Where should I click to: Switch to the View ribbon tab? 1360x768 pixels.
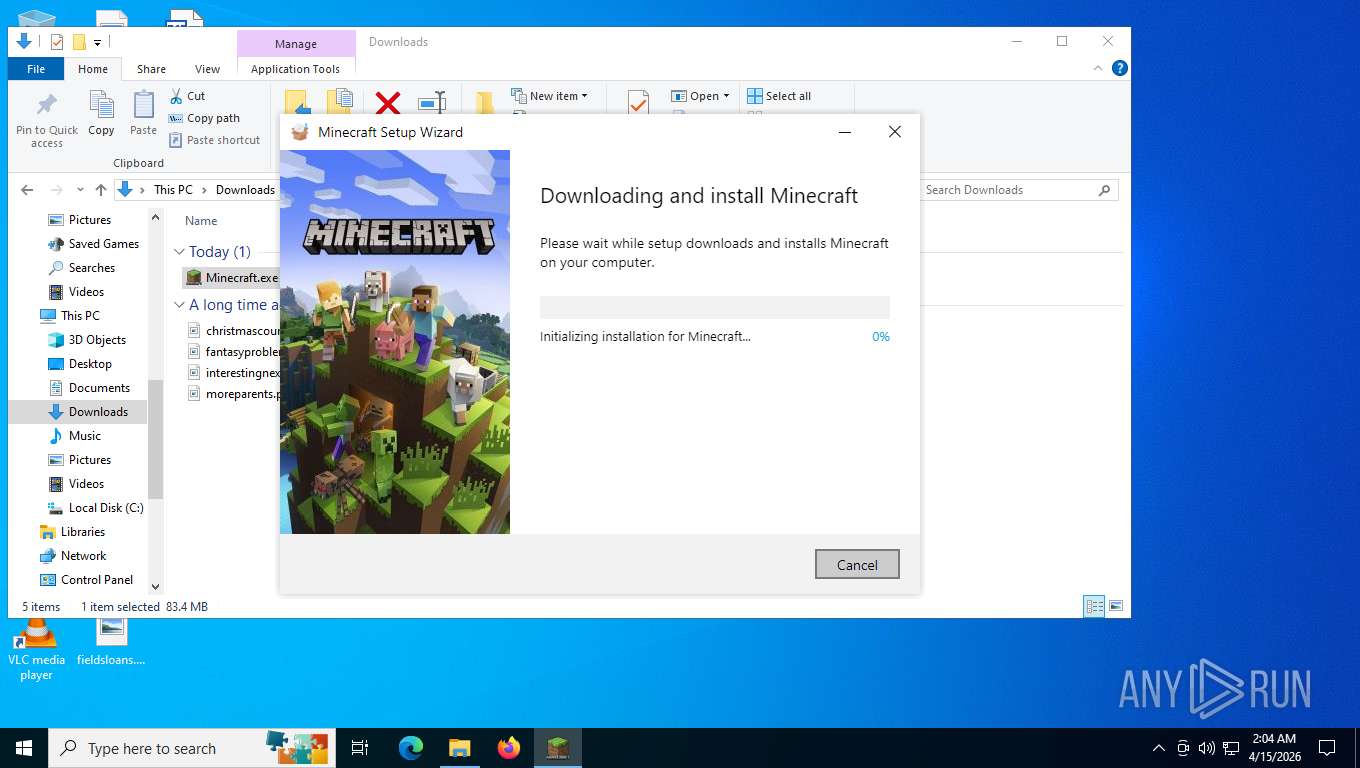(208, 69)
